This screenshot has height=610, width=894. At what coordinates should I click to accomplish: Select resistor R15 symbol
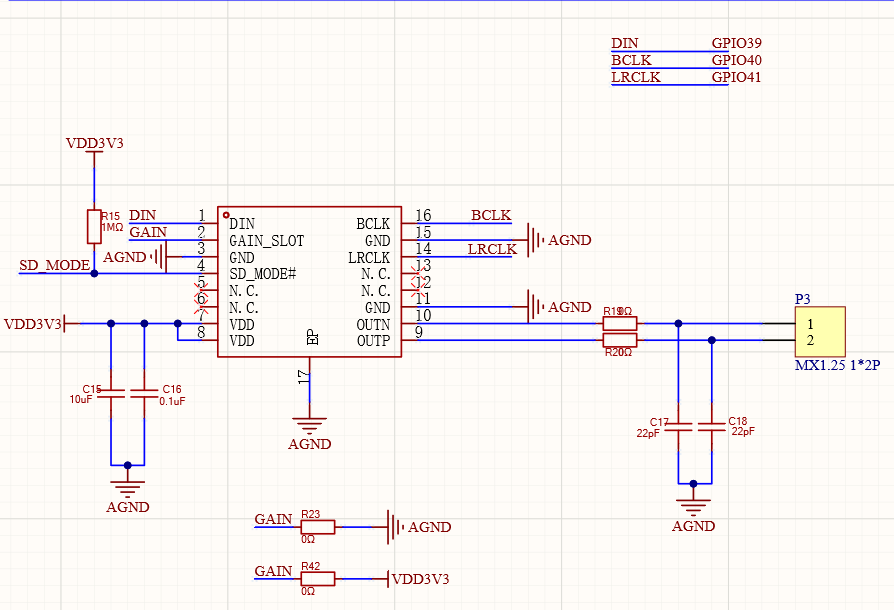click(94, 227)
